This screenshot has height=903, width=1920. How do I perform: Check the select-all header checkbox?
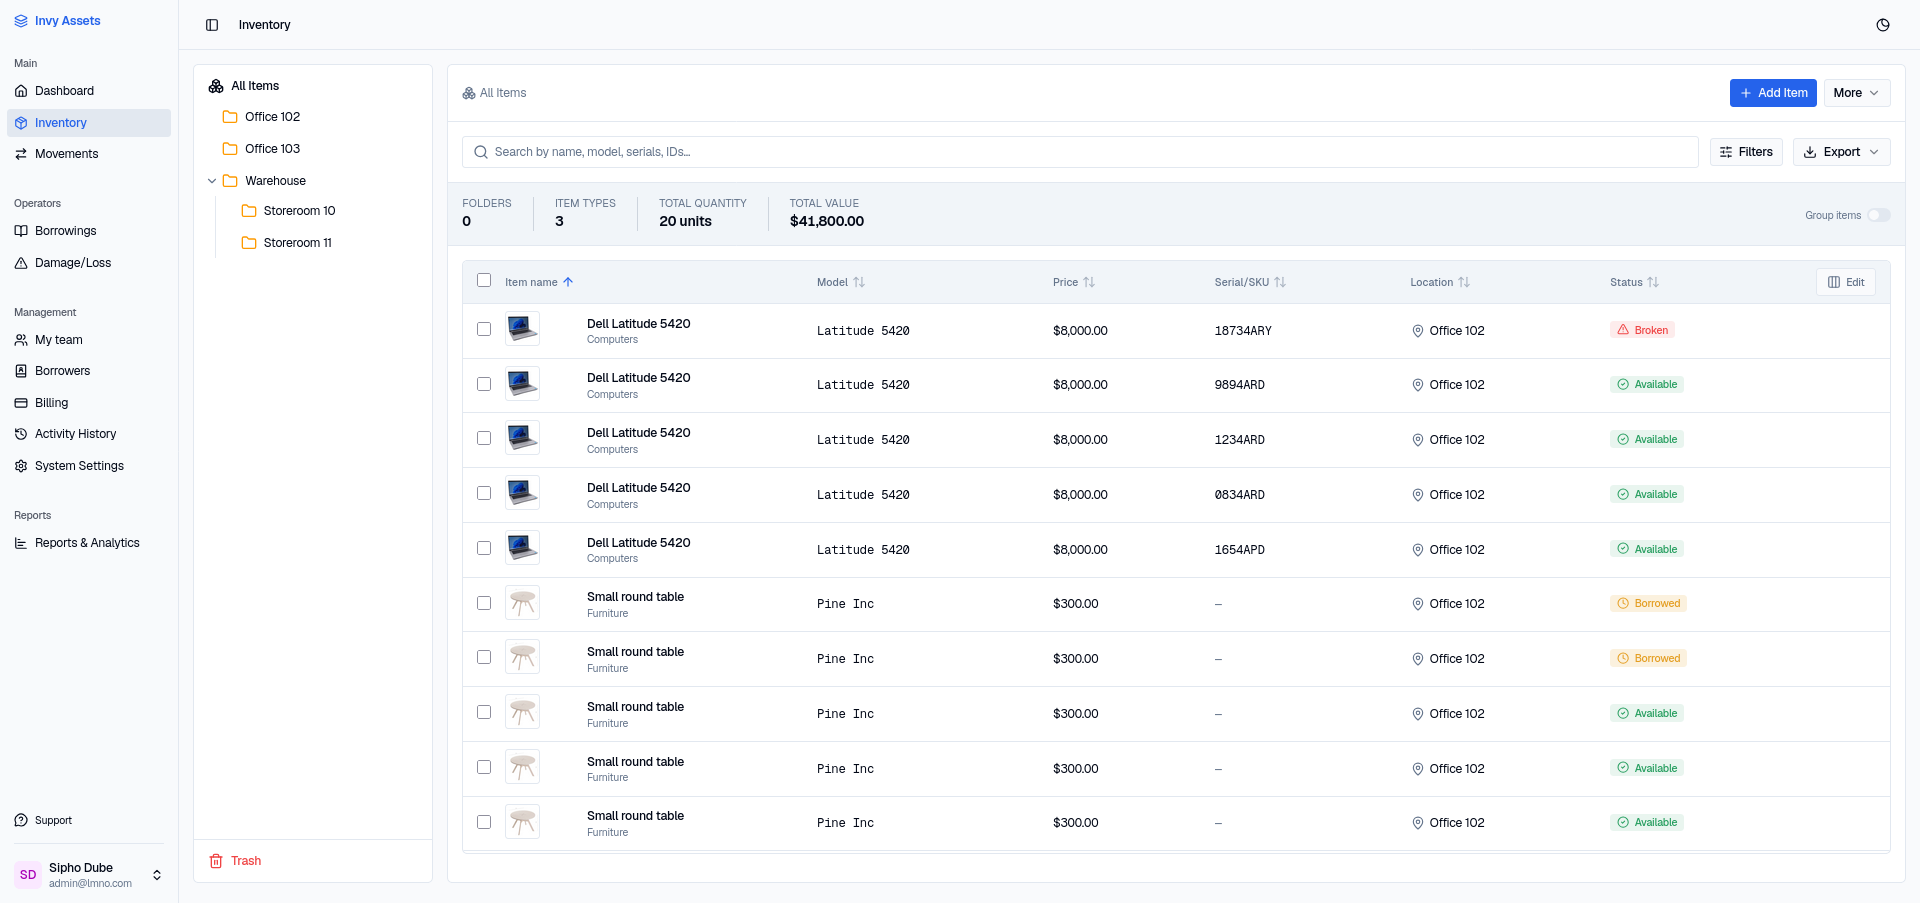click(x=484, y=281)
